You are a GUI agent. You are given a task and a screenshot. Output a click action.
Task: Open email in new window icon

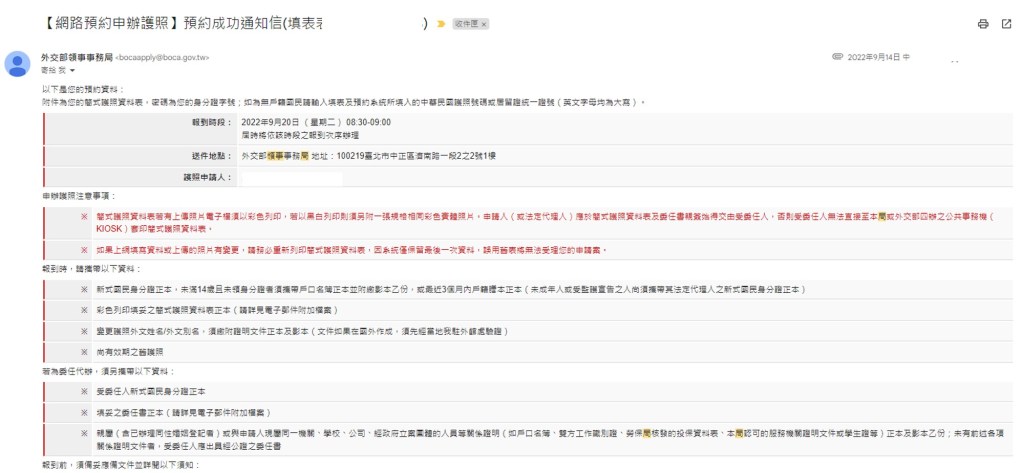pos(1006,24)
